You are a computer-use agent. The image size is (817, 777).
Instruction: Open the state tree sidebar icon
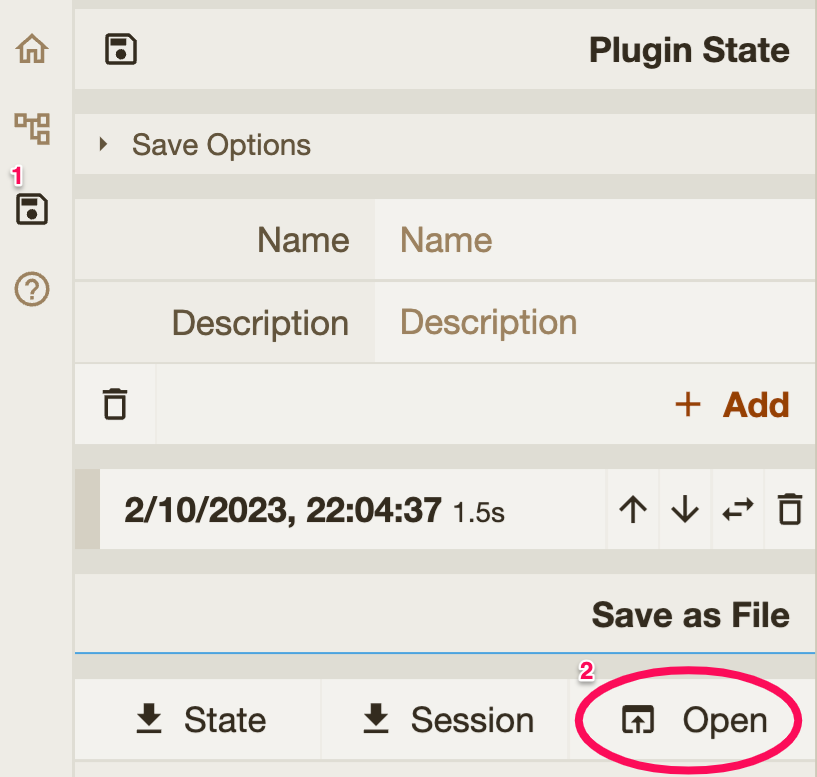pyautogui.click(x=32, y=128)
